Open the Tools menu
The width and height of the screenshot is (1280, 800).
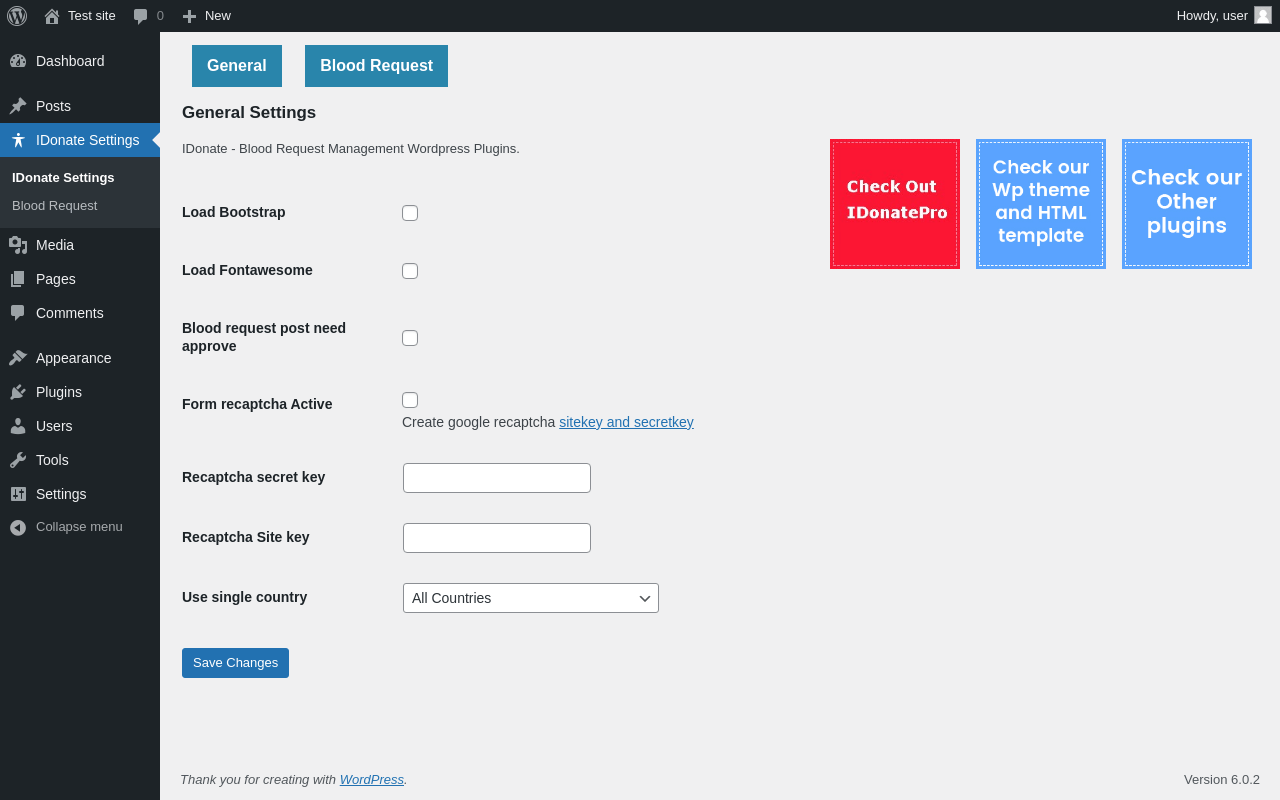point(80,460)
